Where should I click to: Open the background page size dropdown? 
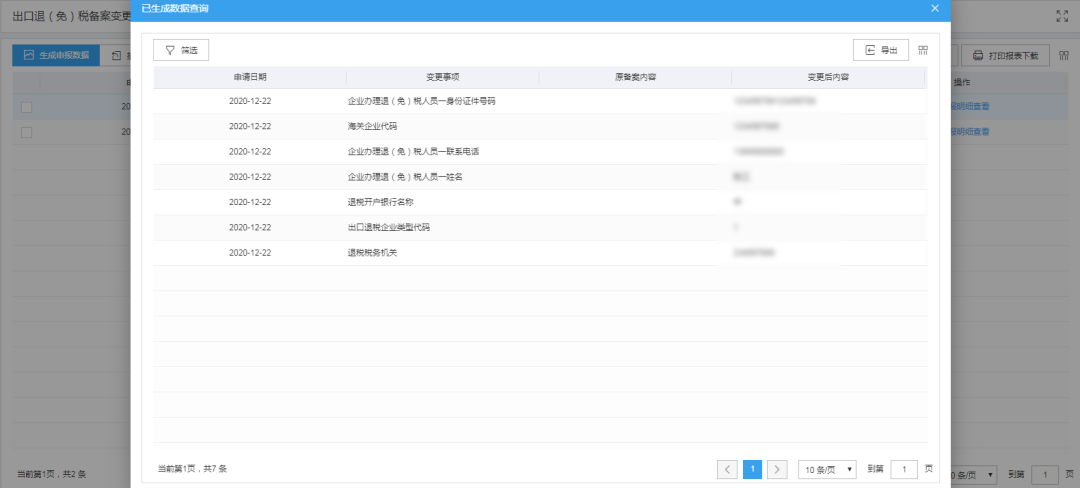coord(974,475)
